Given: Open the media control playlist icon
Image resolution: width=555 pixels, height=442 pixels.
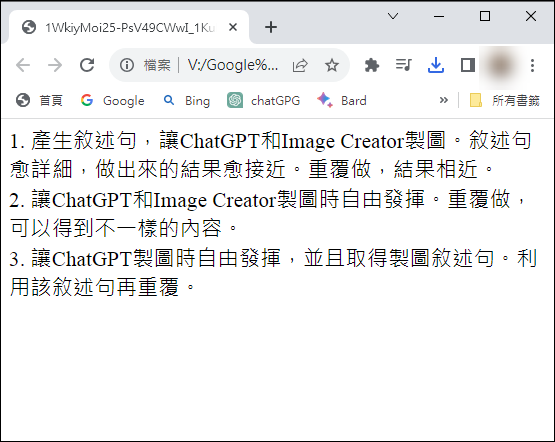Looking at the screenshot, I should pyautogui.click(x=404, y=65).
